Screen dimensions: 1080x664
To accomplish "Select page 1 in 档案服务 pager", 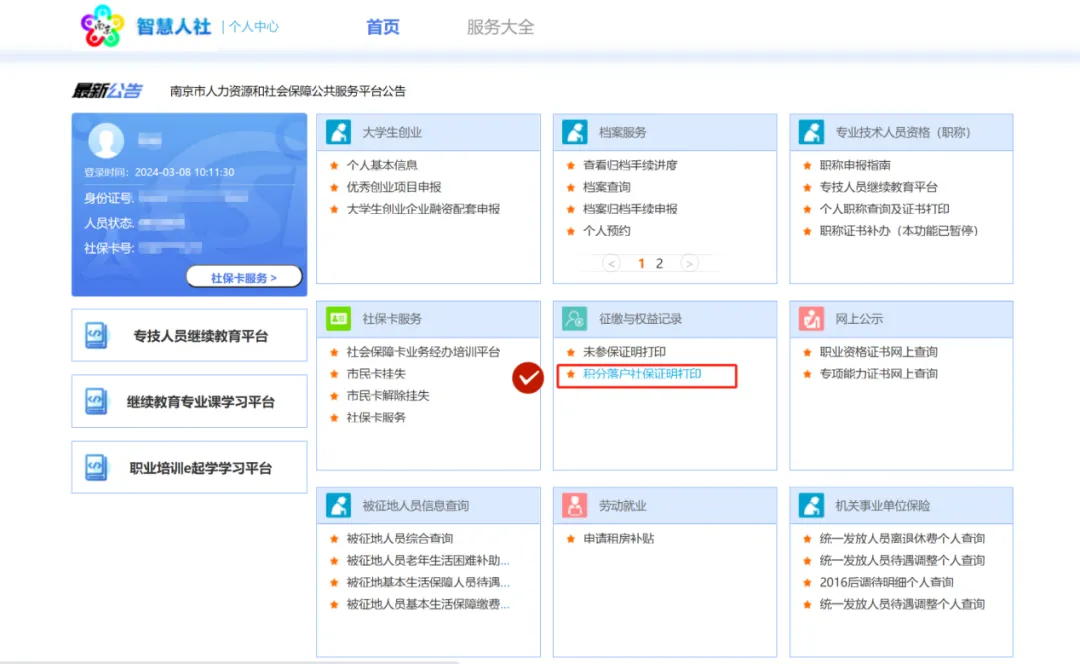I will (x=641, y=263).
